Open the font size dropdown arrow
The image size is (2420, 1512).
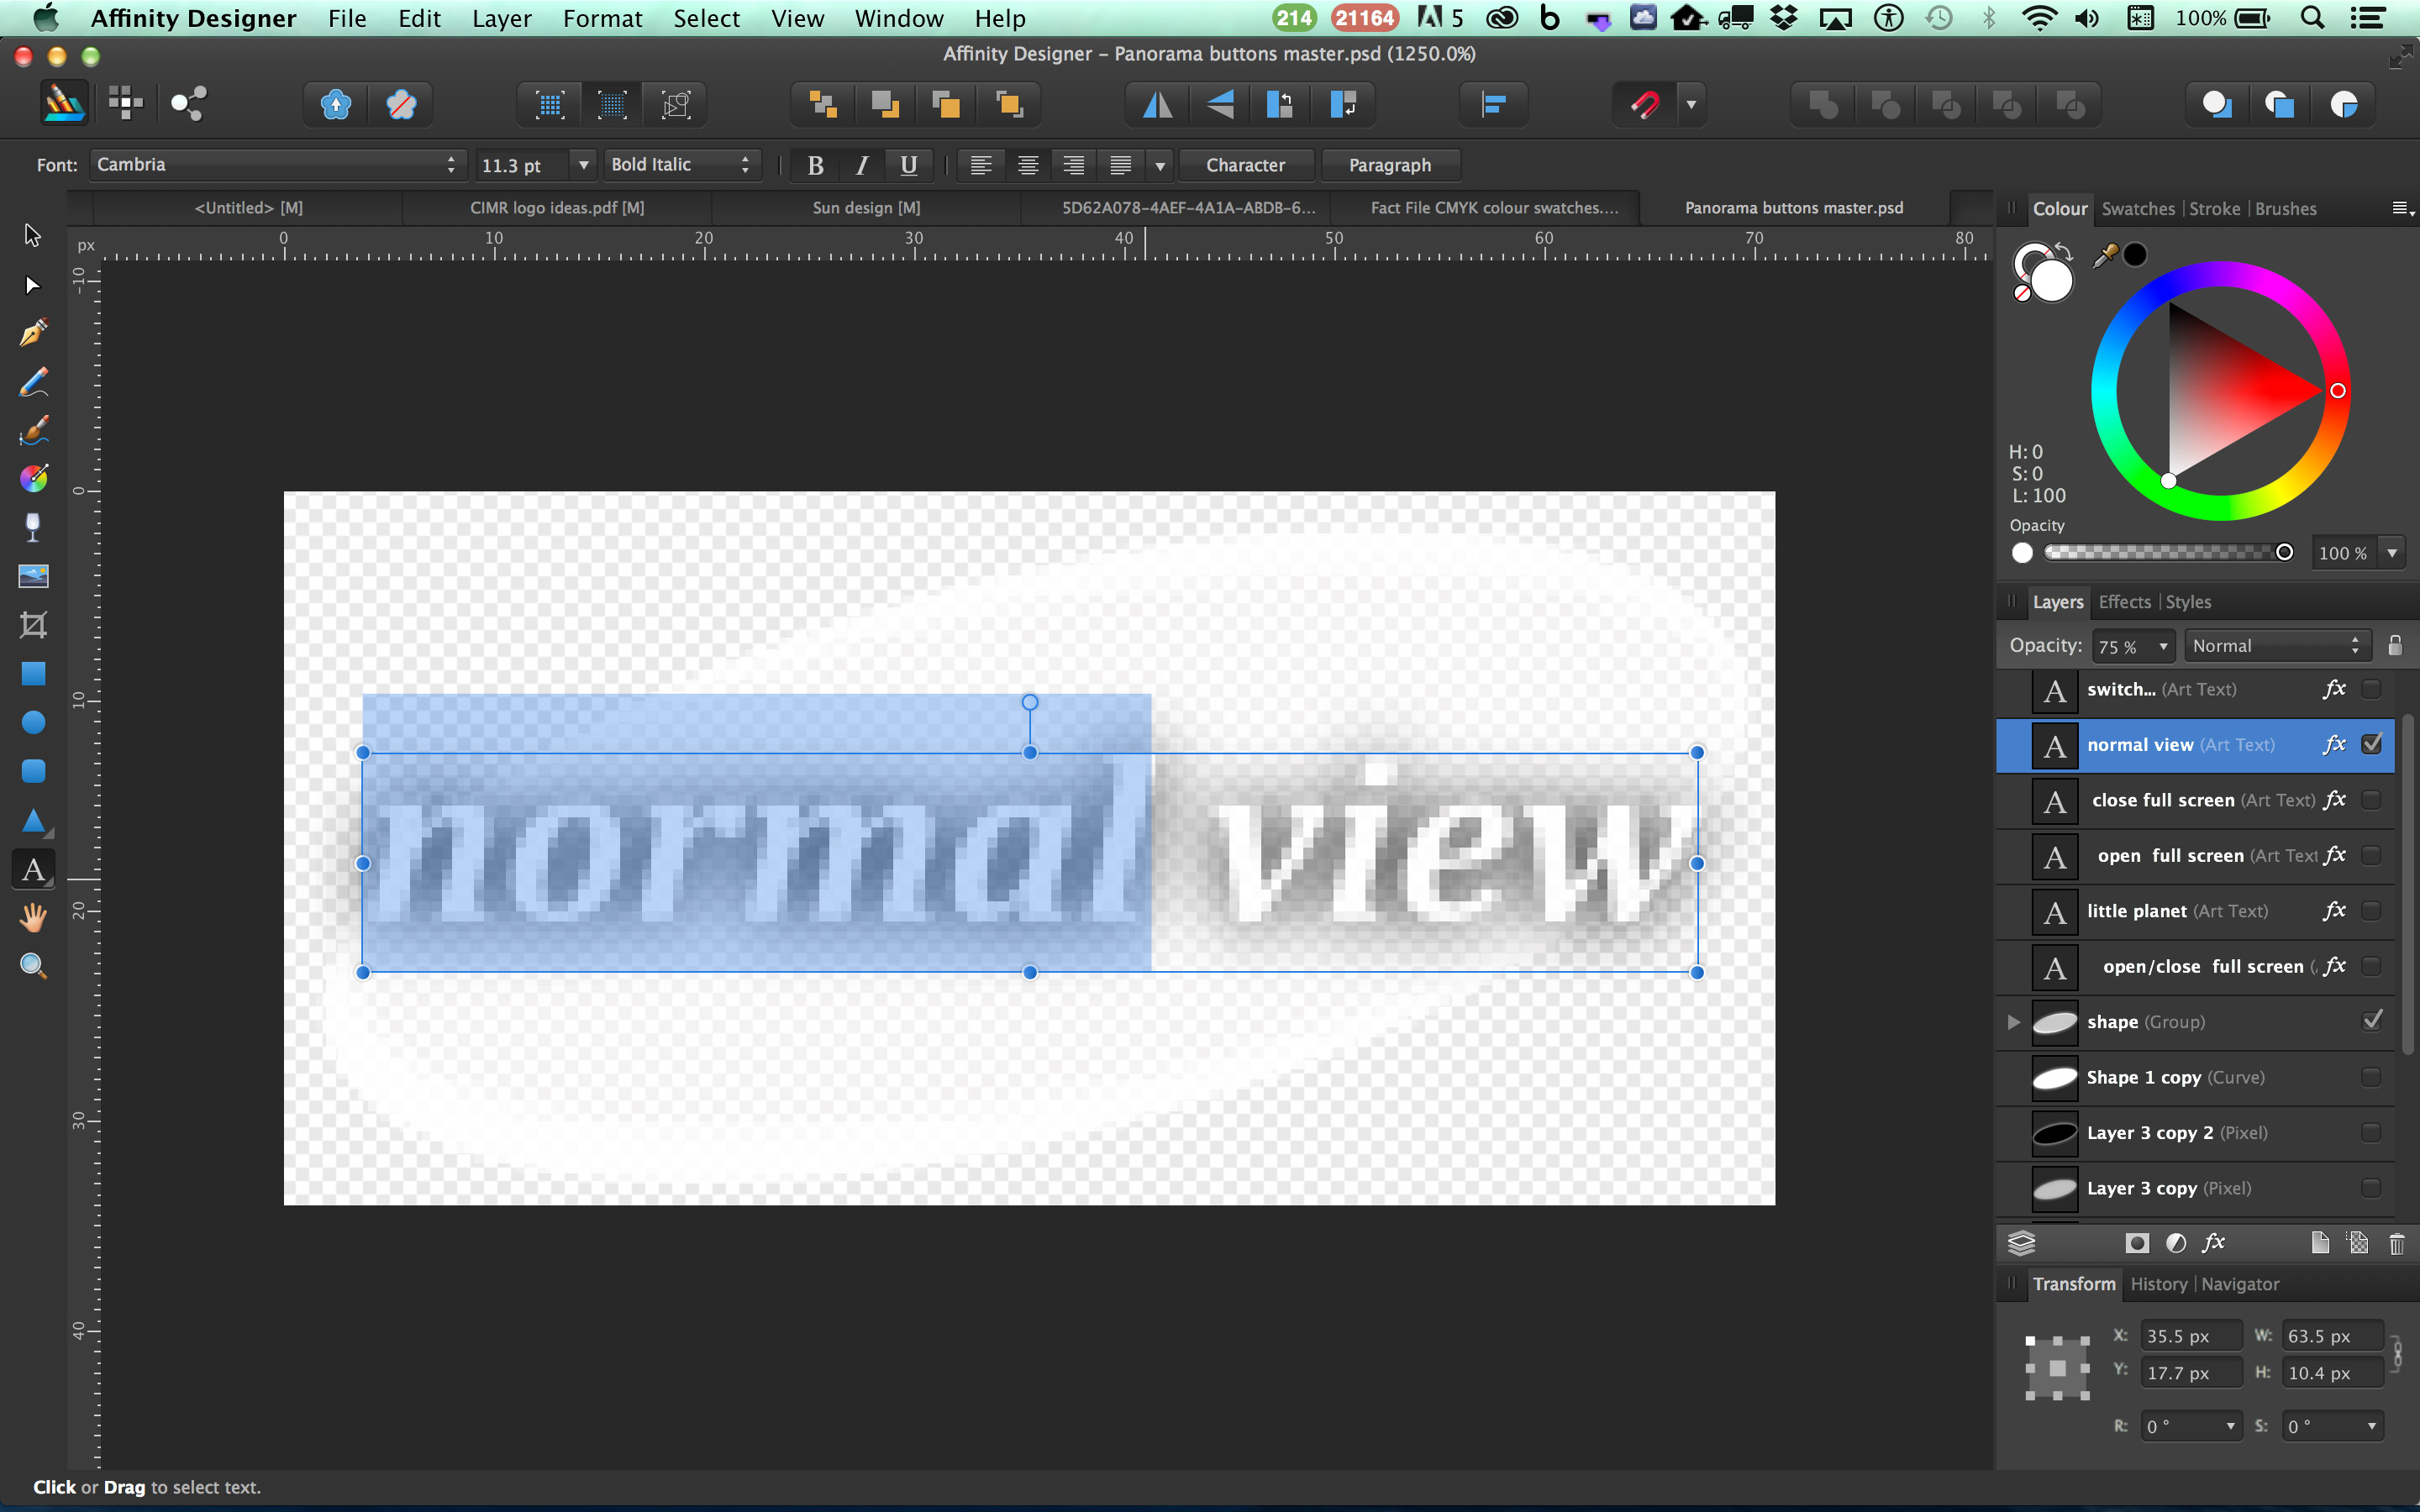pos(584,165)
